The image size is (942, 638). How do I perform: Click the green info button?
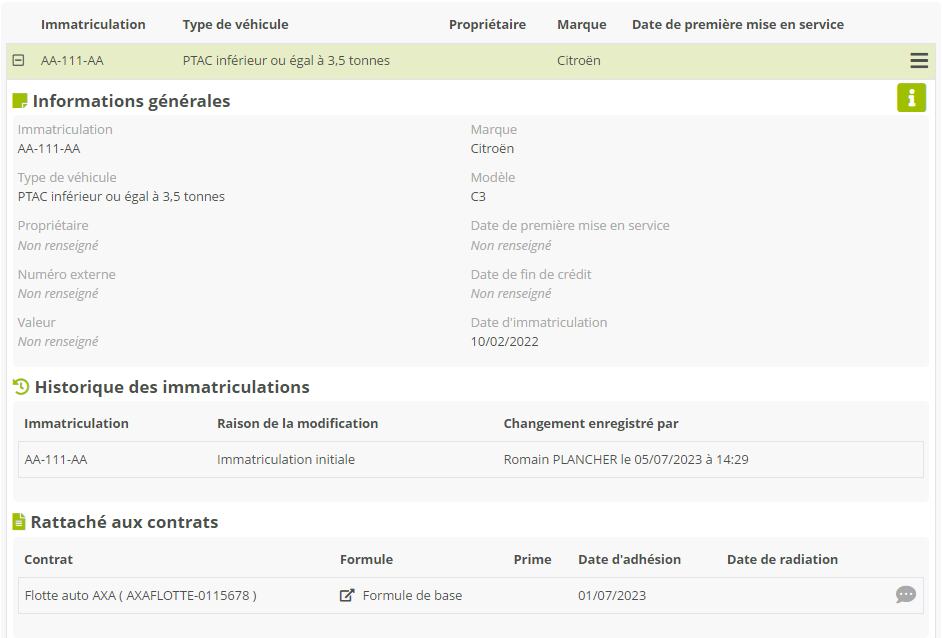(911, 98)
